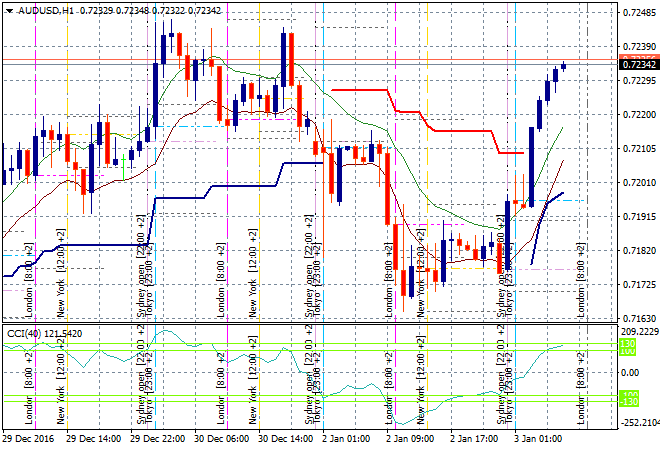Click the 0.72390 price axis label
Viewport: 660px width, 450px height.
[639, 47]
